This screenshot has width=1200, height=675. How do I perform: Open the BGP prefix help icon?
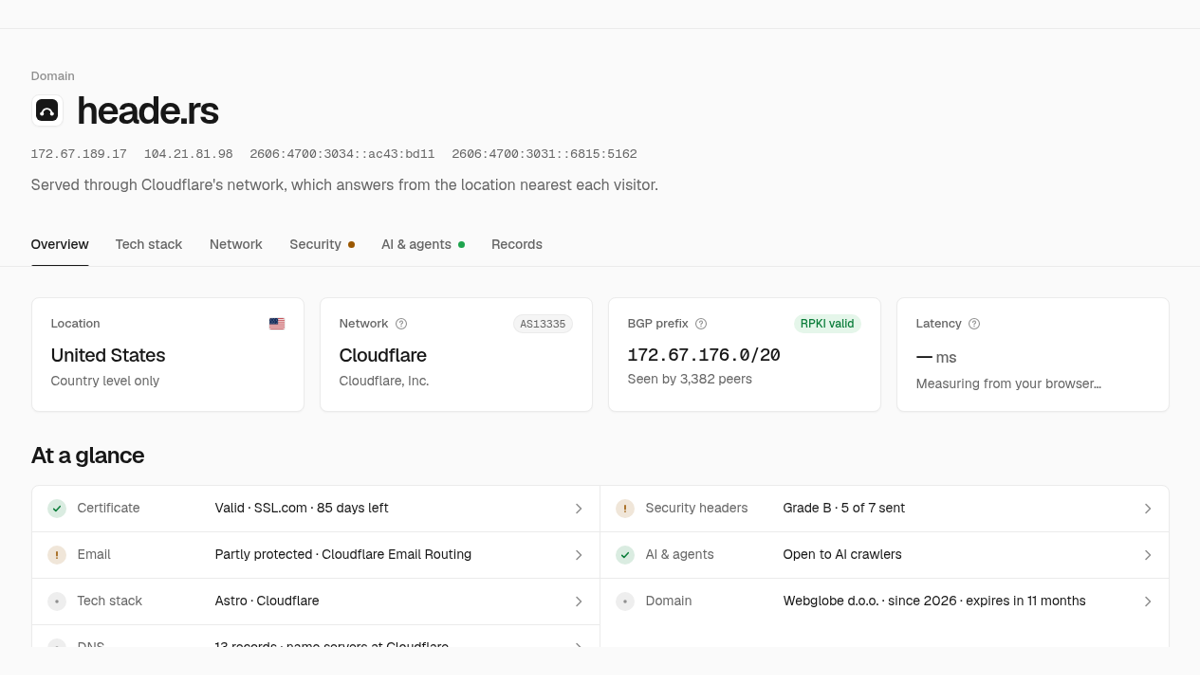coord(701,324)
